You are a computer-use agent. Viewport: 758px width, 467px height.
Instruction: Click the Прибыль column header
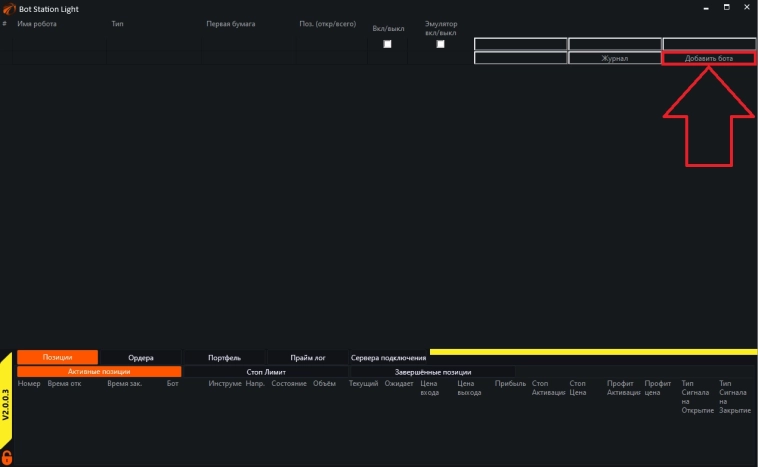pyautogui.click(x=509, y=384)
